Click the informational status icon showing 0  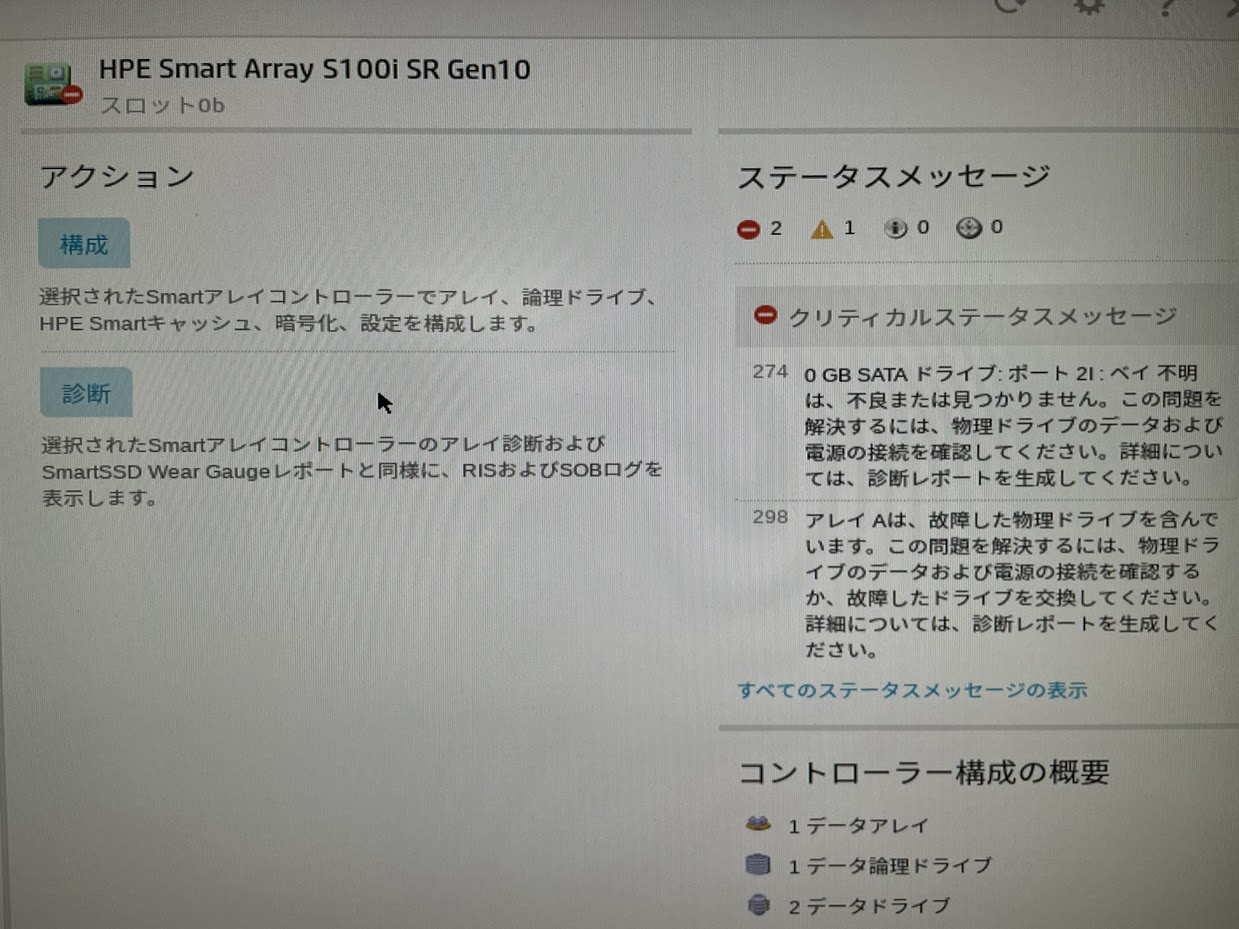click(x=896, y=227)
